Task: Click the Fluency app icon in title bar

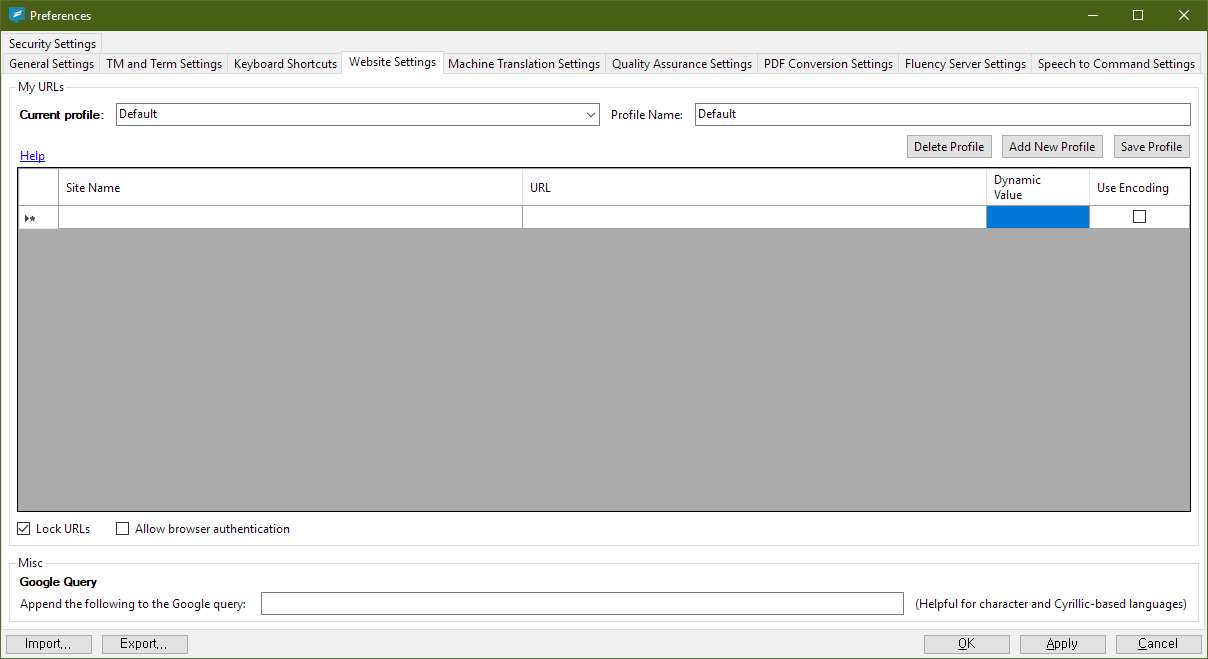Action: tap(16, 15)
